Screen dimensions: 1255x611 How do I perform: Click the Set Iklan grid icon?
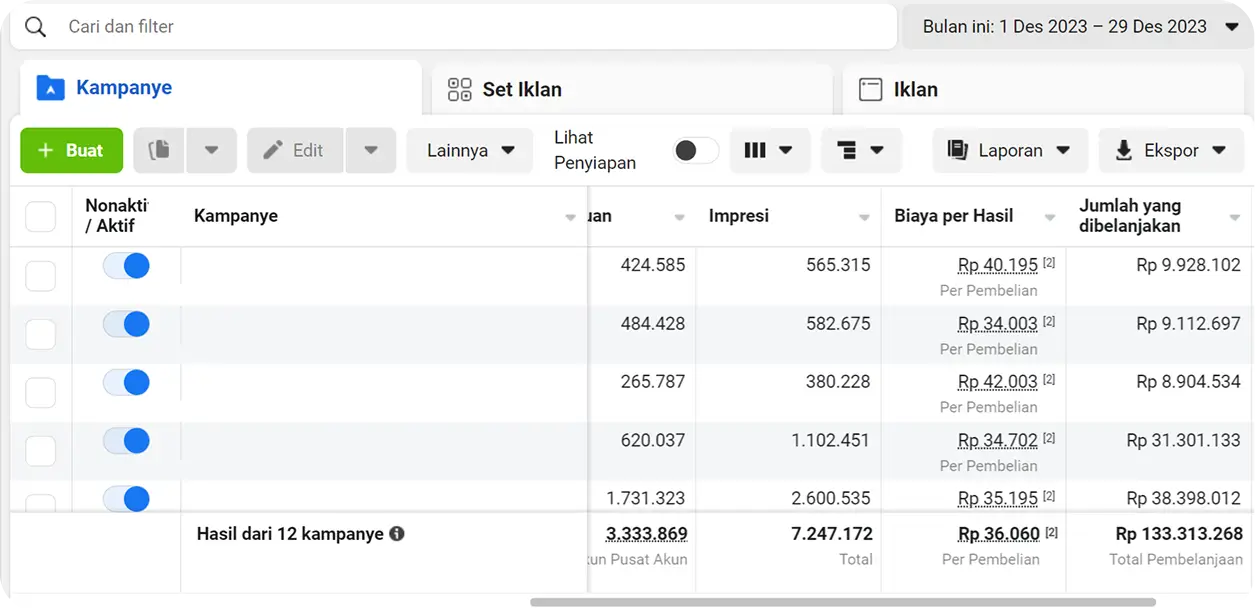(x=459, y=89)
